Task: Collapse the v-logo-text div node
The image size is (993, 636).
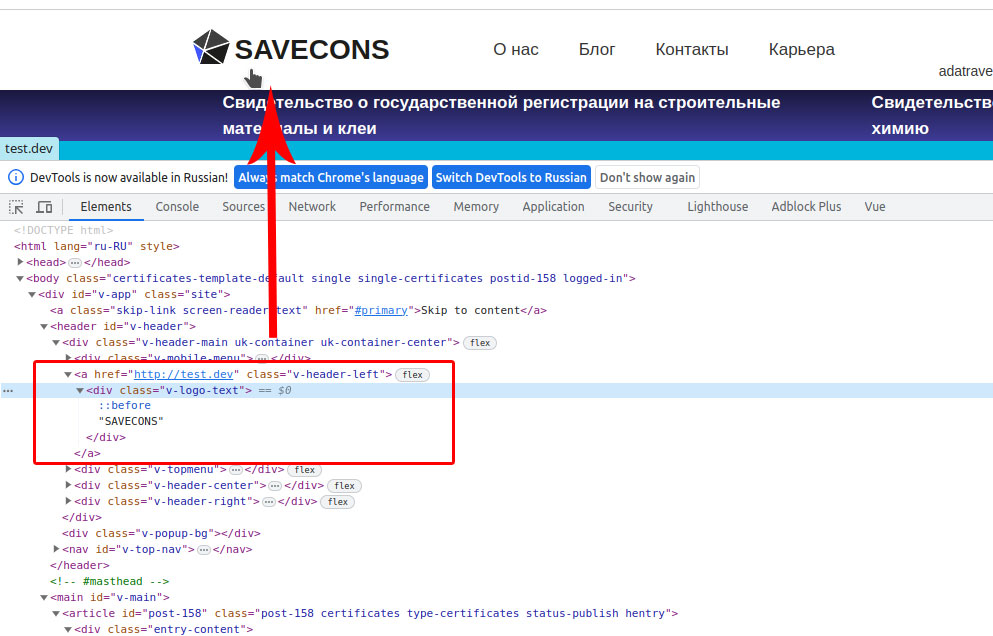Action: pyautogui.click(x=81, y=391)
